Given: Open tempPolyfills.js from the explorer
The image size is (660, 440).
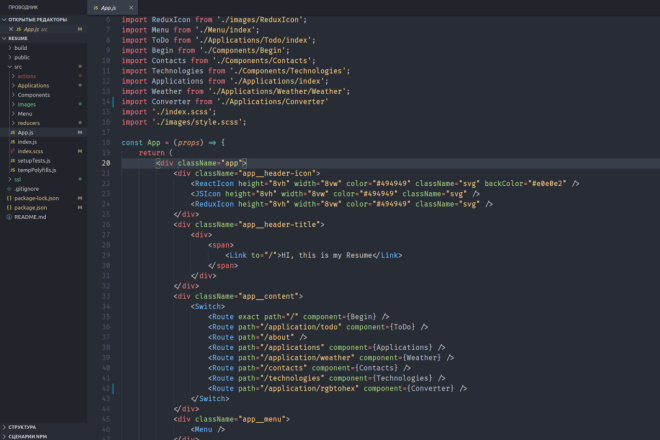Looking at the screenshot, I should click(x=37, y=170).
